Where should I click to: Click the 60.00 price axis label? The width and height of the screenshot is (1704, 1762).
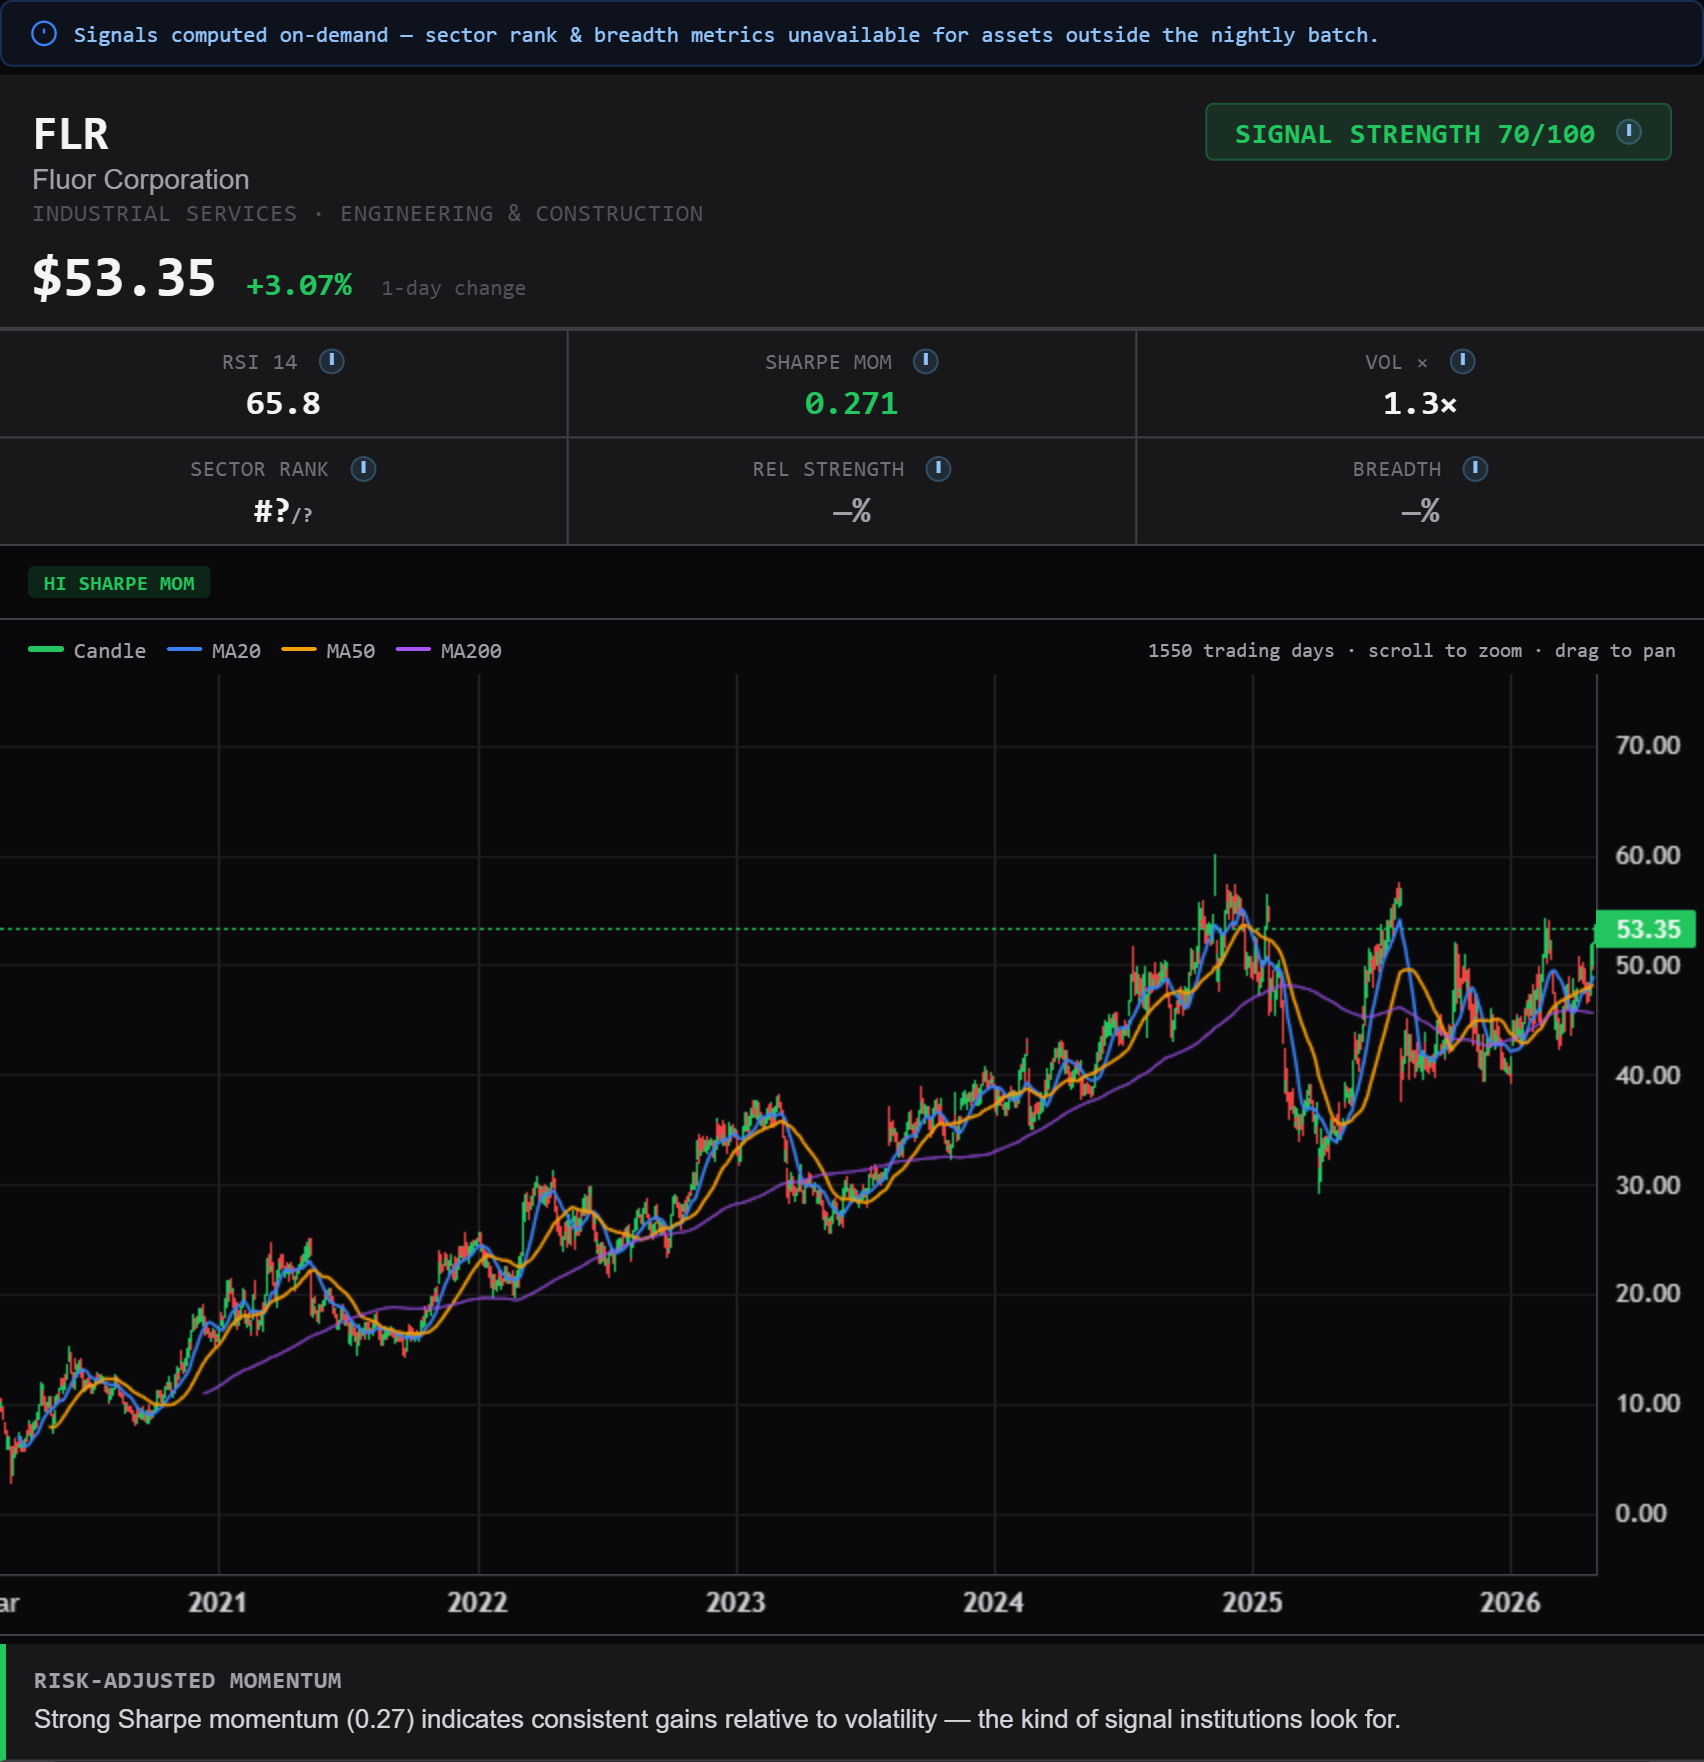(1647, 855)
